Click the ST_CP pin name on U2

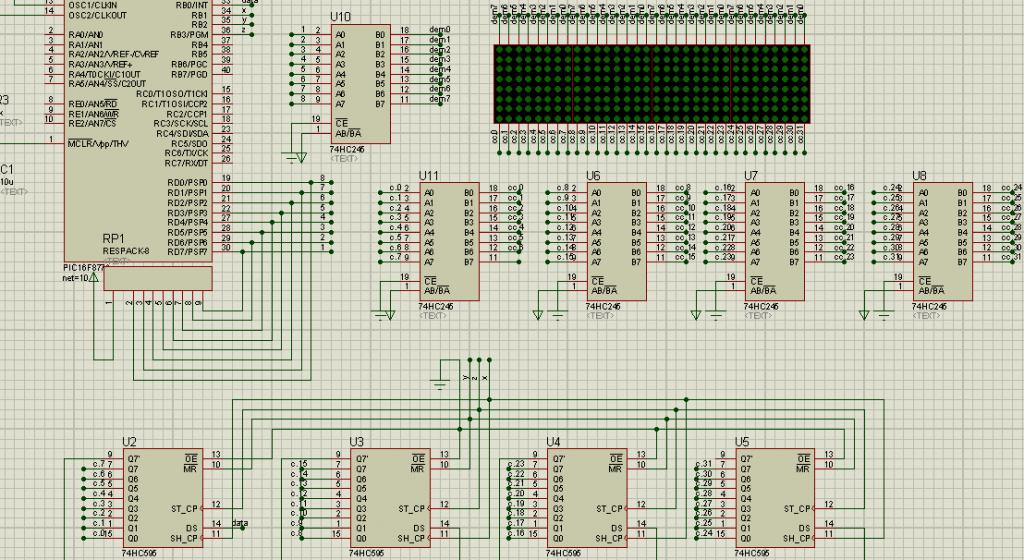(184, 508)
